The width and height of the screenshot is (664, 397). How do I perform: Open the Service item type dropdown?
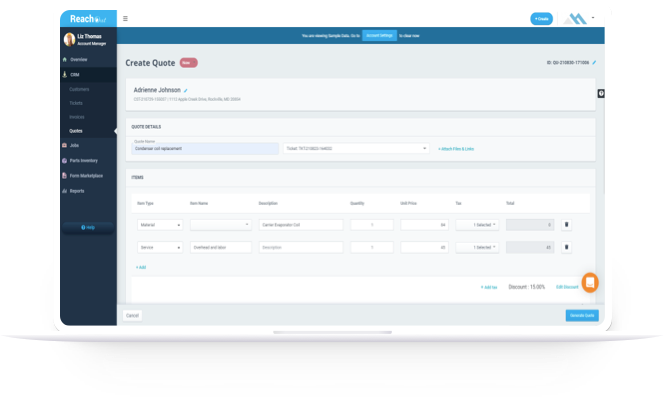tap(160, 247)
